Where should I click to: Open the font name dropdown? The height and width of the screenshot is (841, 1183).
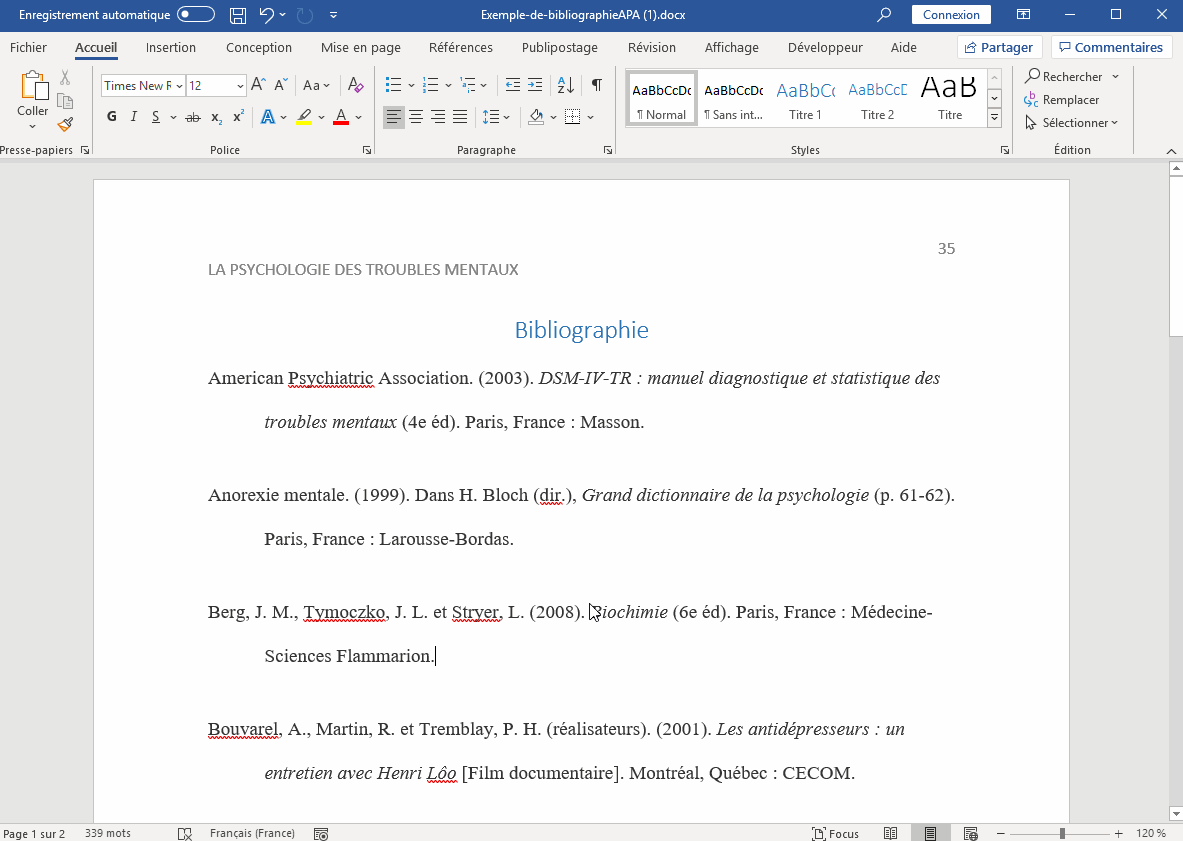(180, 86)
